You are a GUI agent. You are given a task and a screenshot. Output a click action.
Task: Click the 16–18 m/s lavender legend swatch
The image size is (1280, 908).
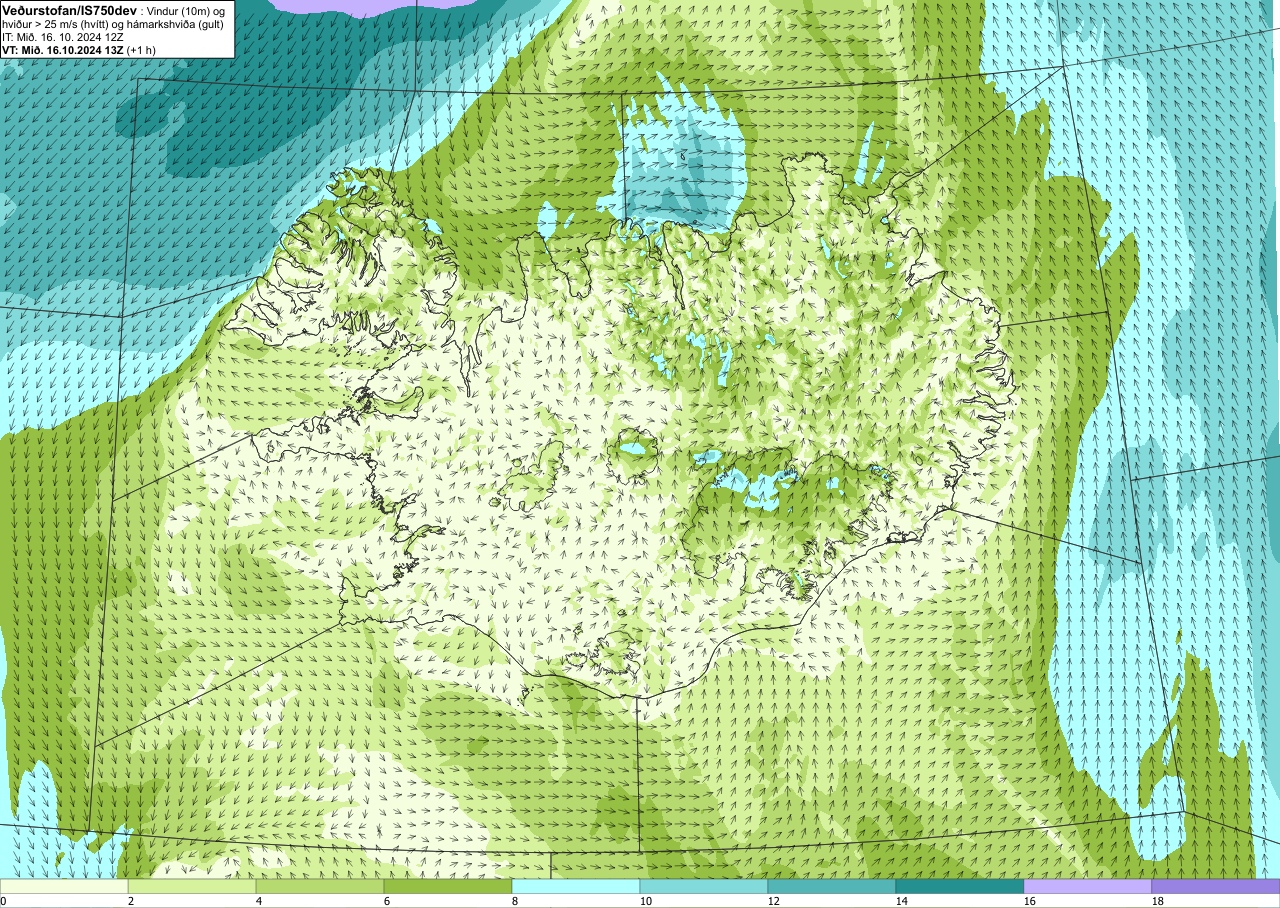point(1088,886)
